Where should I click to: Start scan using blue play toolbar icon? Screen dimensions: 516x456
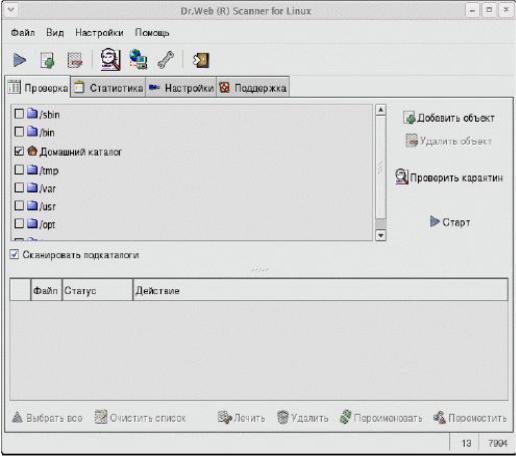tap(20, 60)
